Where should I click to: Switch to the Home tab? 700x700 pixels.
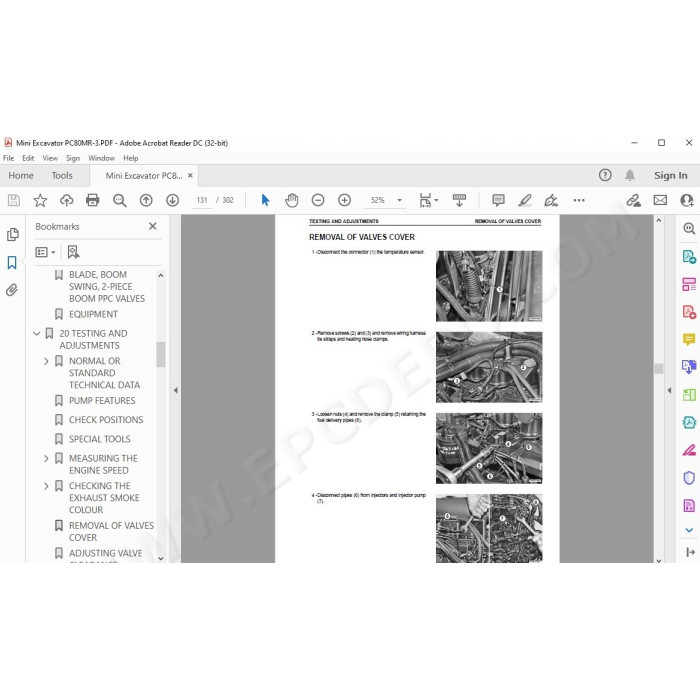click(x=21, y=175)
